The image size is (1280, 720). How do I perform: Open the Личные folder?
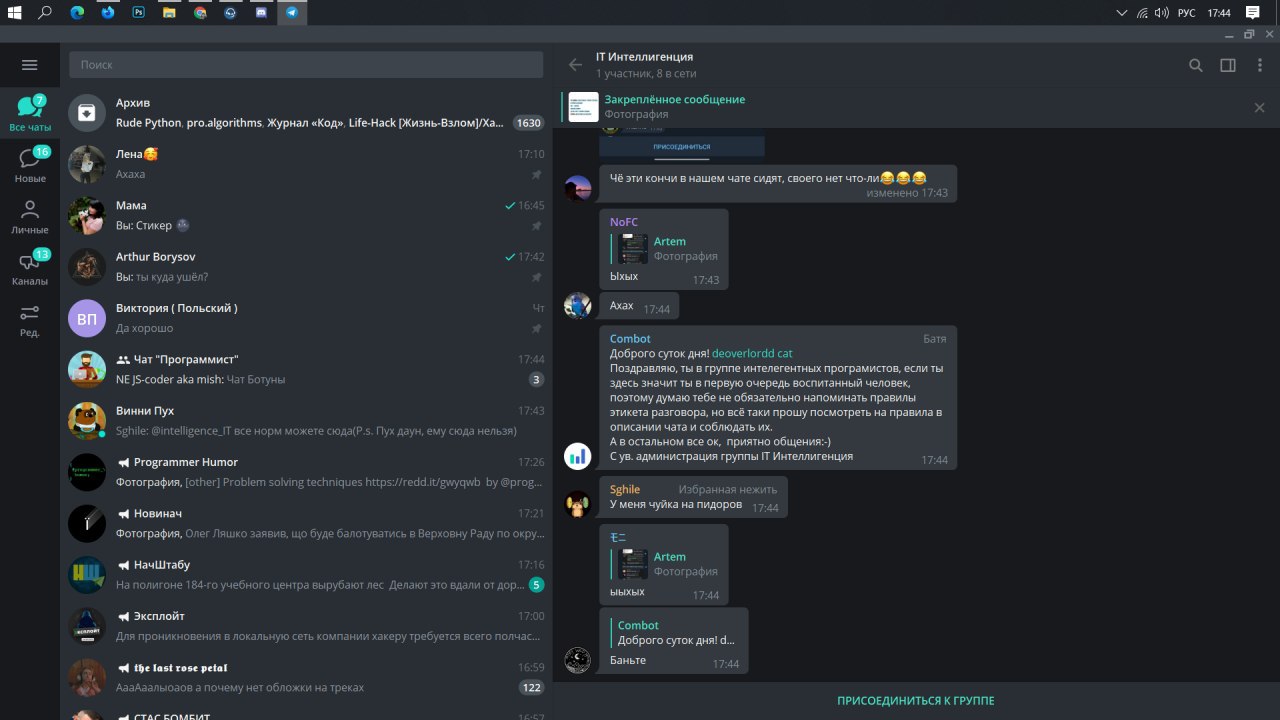30,217
